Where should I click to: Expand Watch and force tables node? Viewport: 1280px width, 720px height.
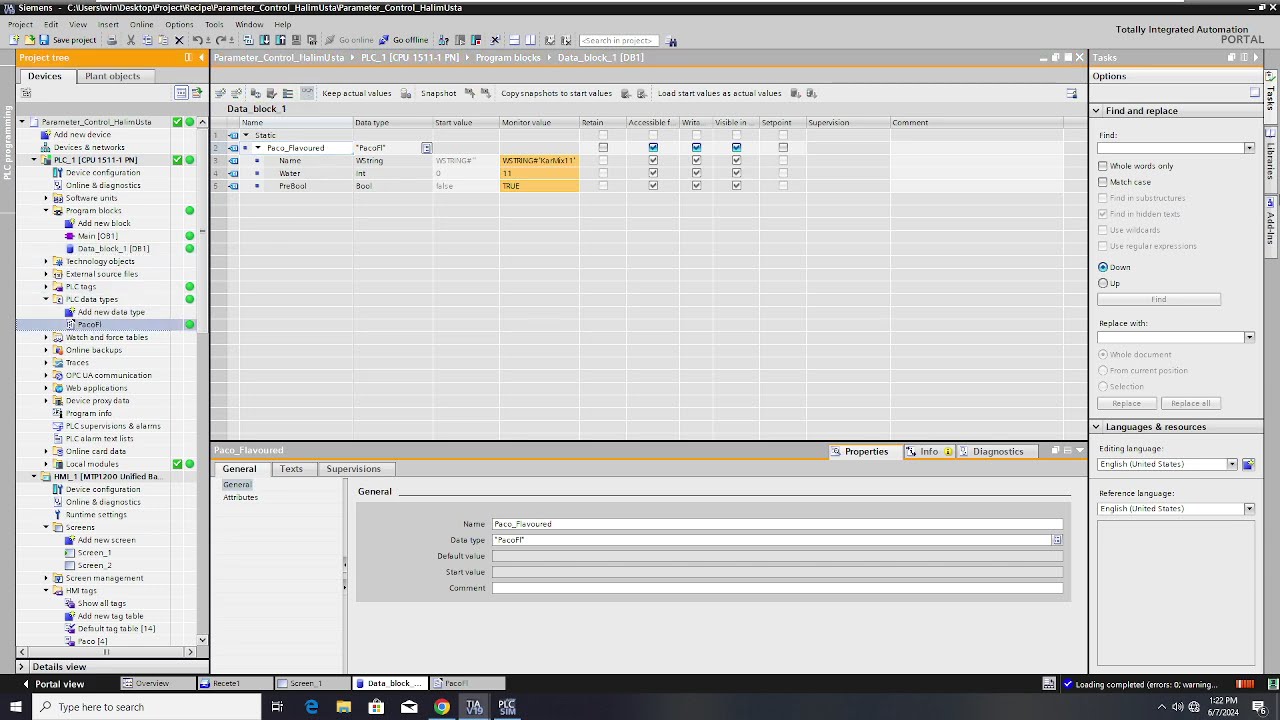46,337
